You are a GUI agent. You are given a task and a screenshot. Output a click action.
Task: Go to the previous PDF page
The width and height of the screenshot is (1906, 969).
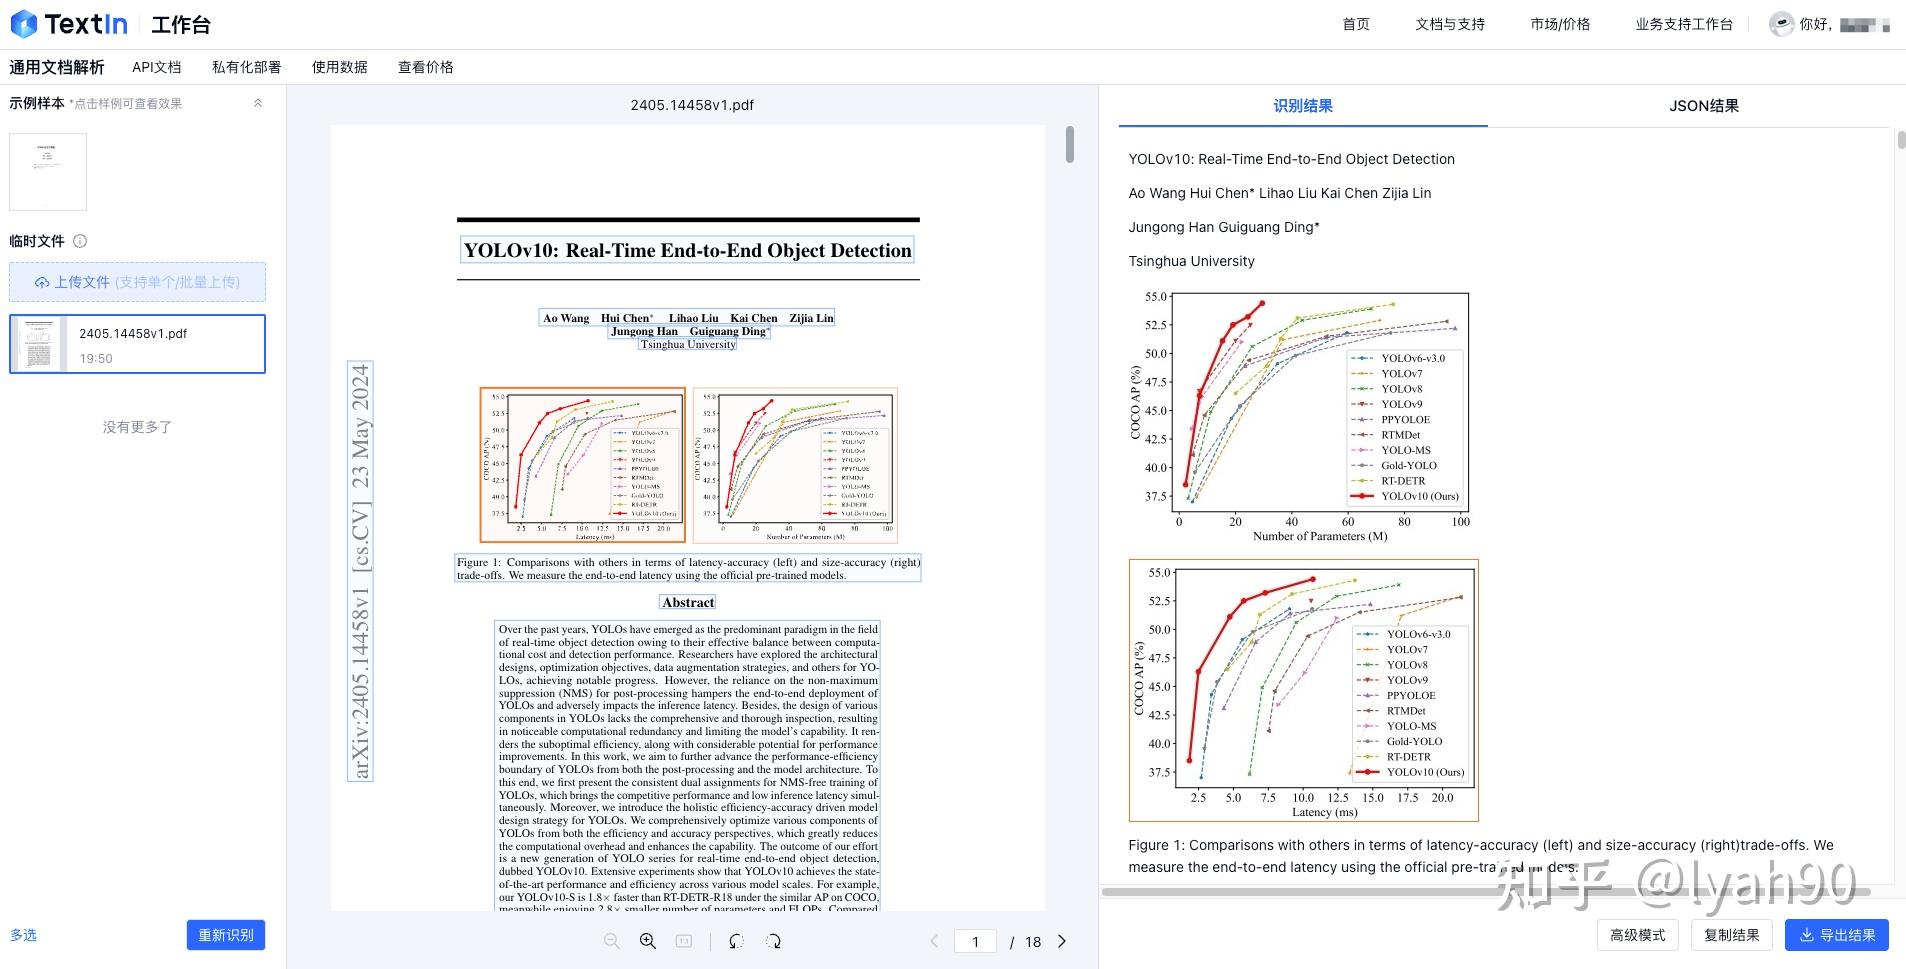pos(934,941)
